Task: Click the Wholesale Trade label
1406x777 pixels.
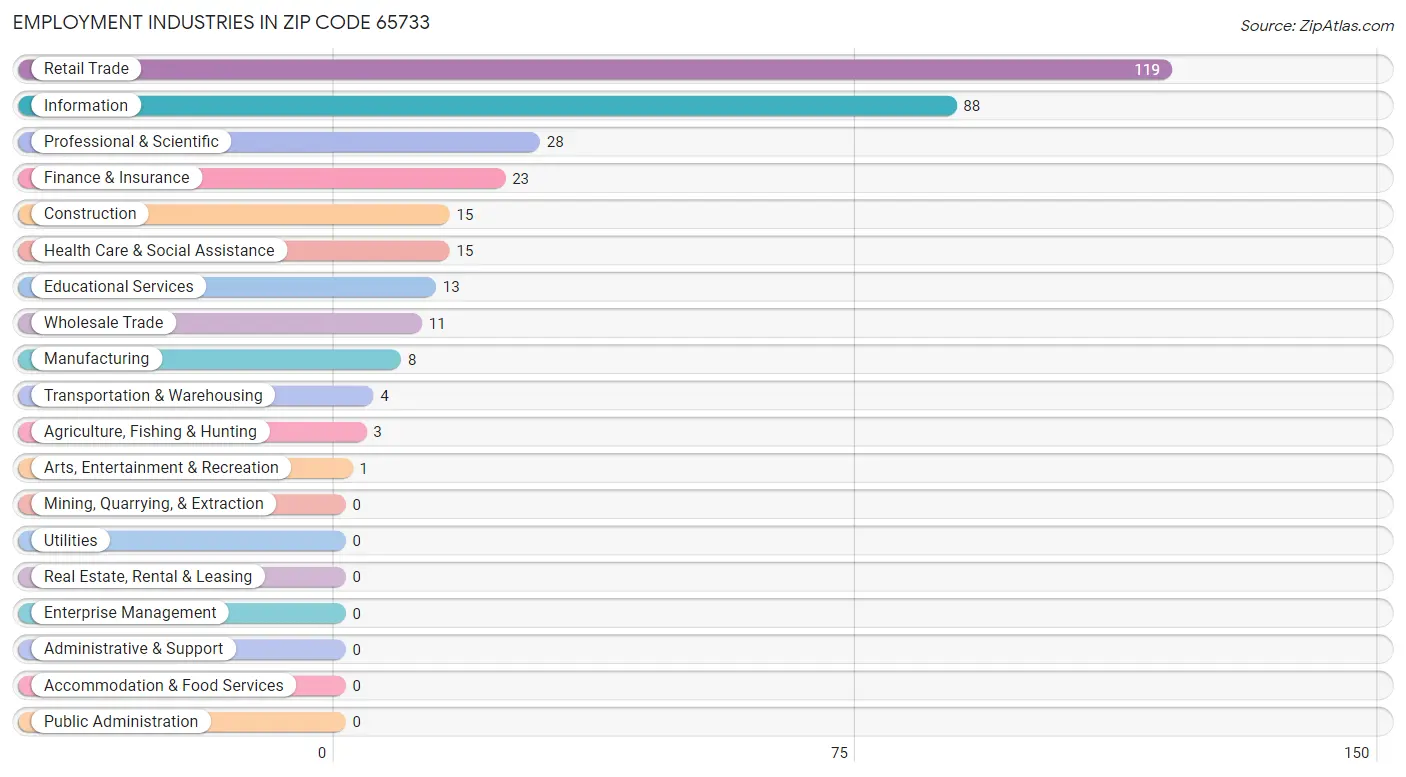Action: [x=103, y=323]
